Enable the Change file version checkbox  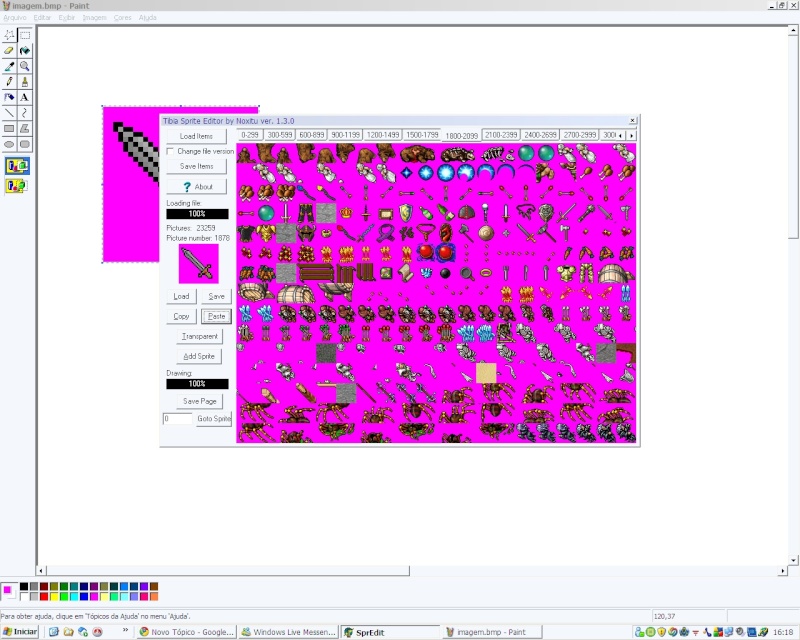point(170,151)
